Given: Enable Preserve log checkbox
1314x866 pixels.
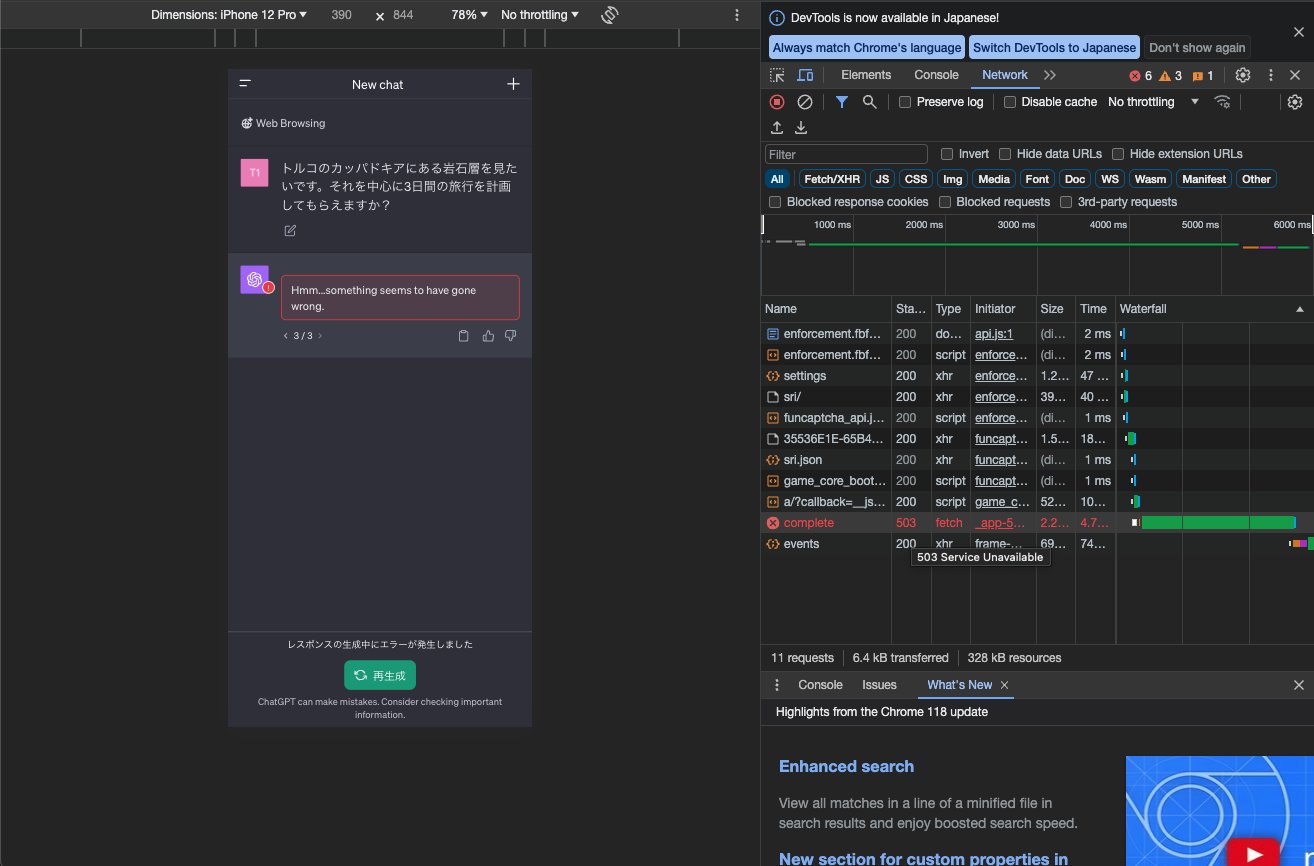Looking at the screenshot, I should point(905,102).
